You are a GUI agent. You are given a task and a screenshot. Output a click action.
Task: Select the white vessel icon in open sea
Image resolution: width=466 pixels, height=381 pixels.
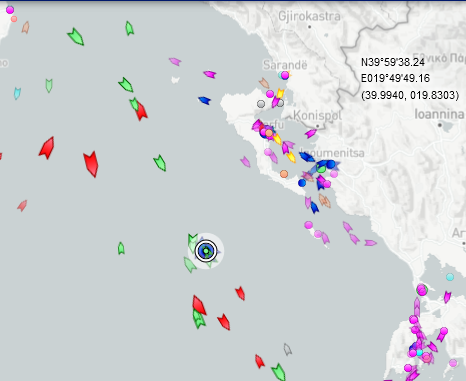175,80
